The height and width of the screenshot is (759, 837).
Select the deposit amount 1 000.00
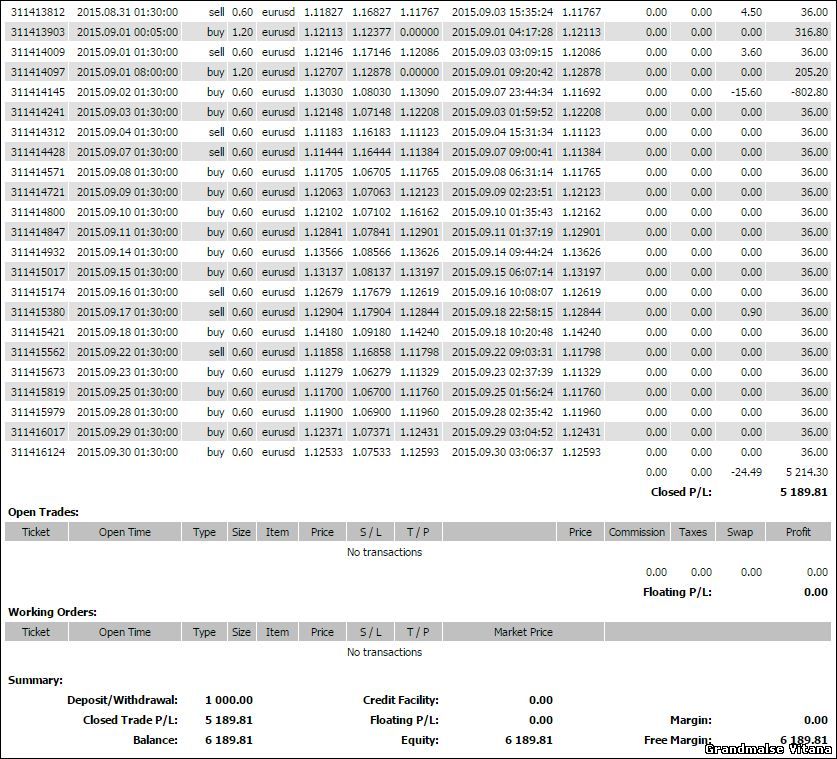(229, 700)
